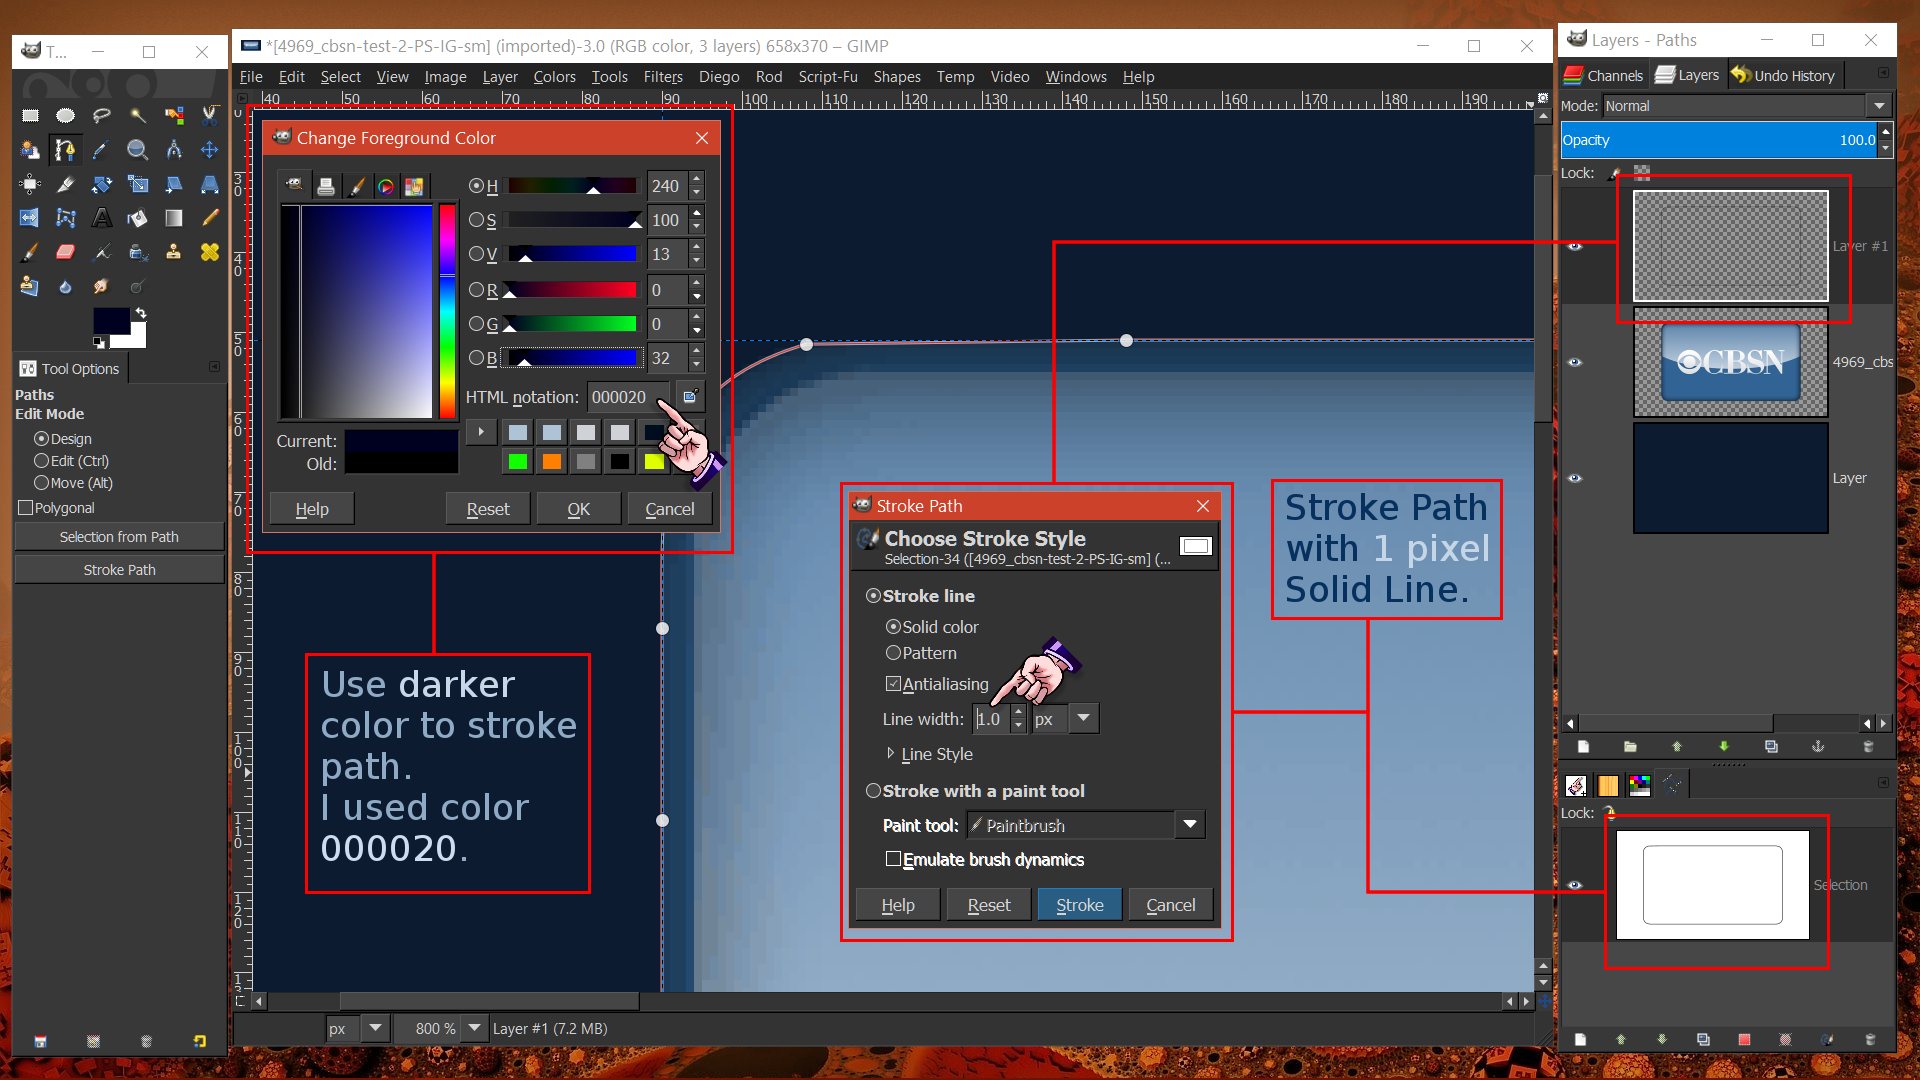Select the Rotate tool
Image resolution: width=1920 pixels, height=1080 pixels.
[102, 184]
